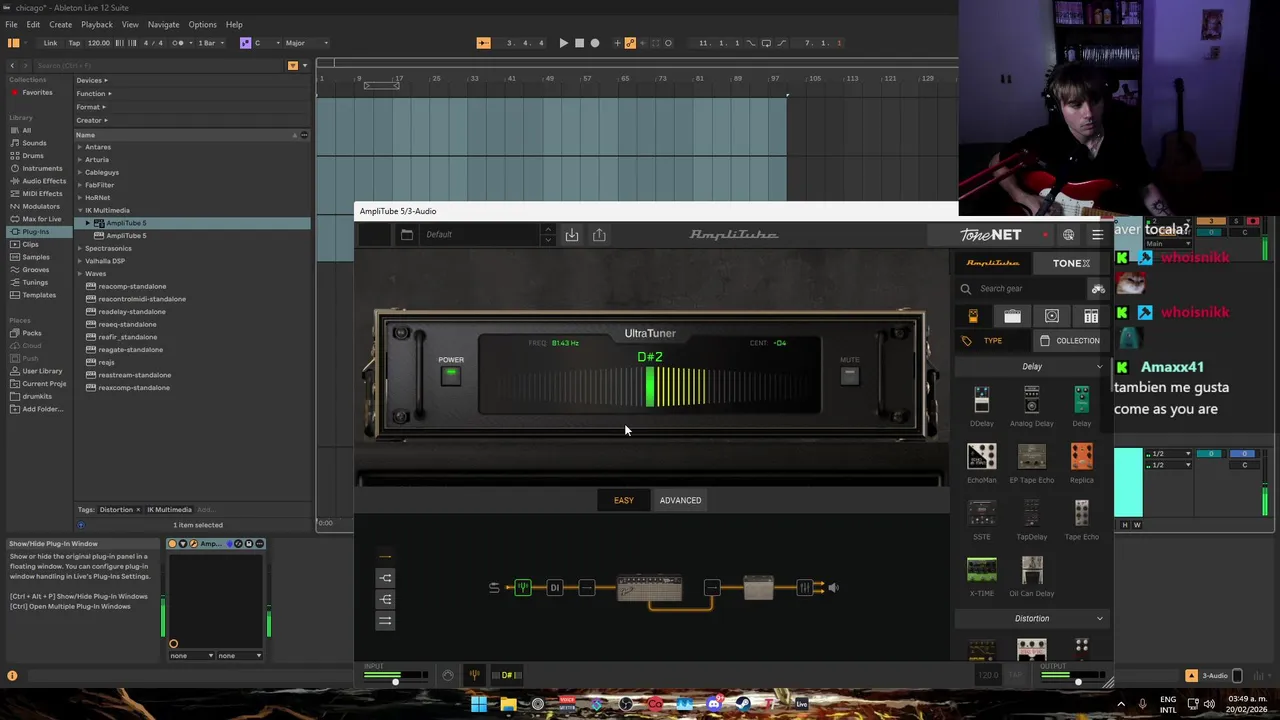Viewport: 1280px width, 720px height.
Task: Select the DDelay pedal
Action: pos(982,400)
